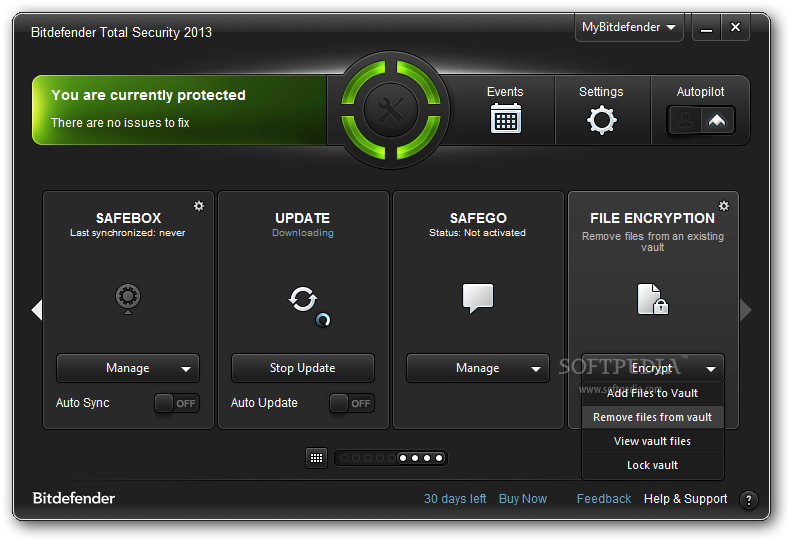
Task: Click Safebox Manage button
Action: coord(128,368)
